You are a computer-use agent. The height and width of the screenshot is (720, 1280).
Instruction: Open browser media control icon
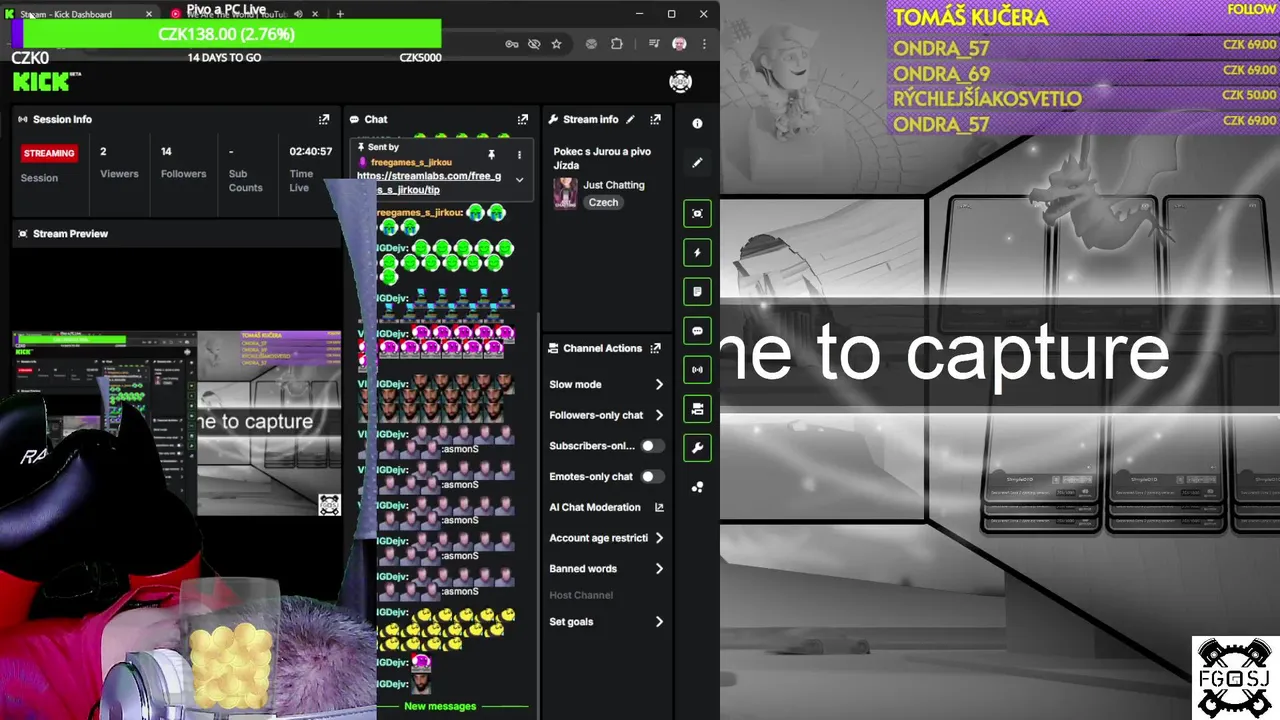(x=654, y=44)
